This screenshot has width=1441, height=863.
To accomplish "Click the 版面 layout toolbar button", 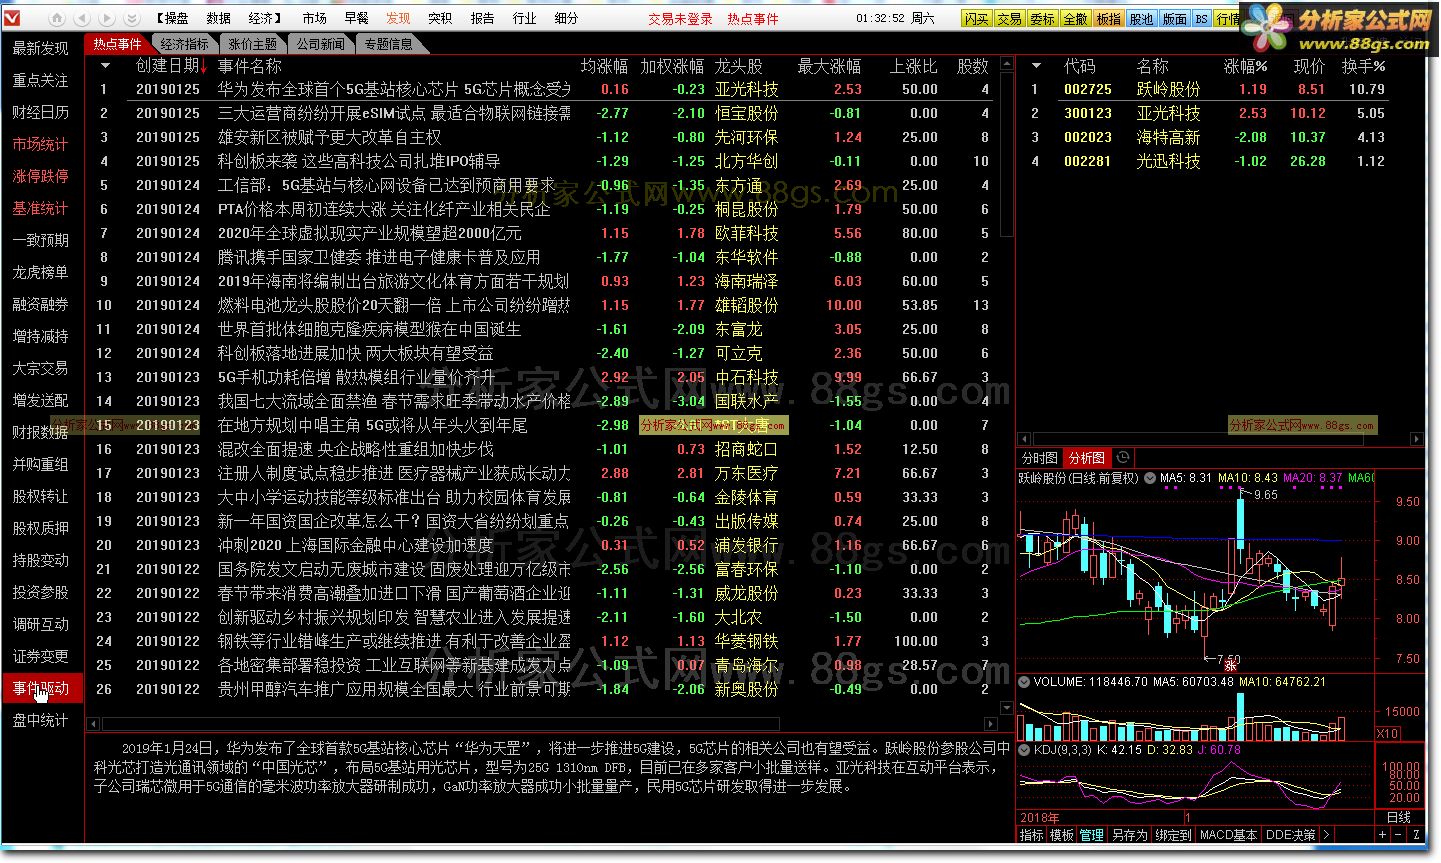I will tap(1174, 19).
